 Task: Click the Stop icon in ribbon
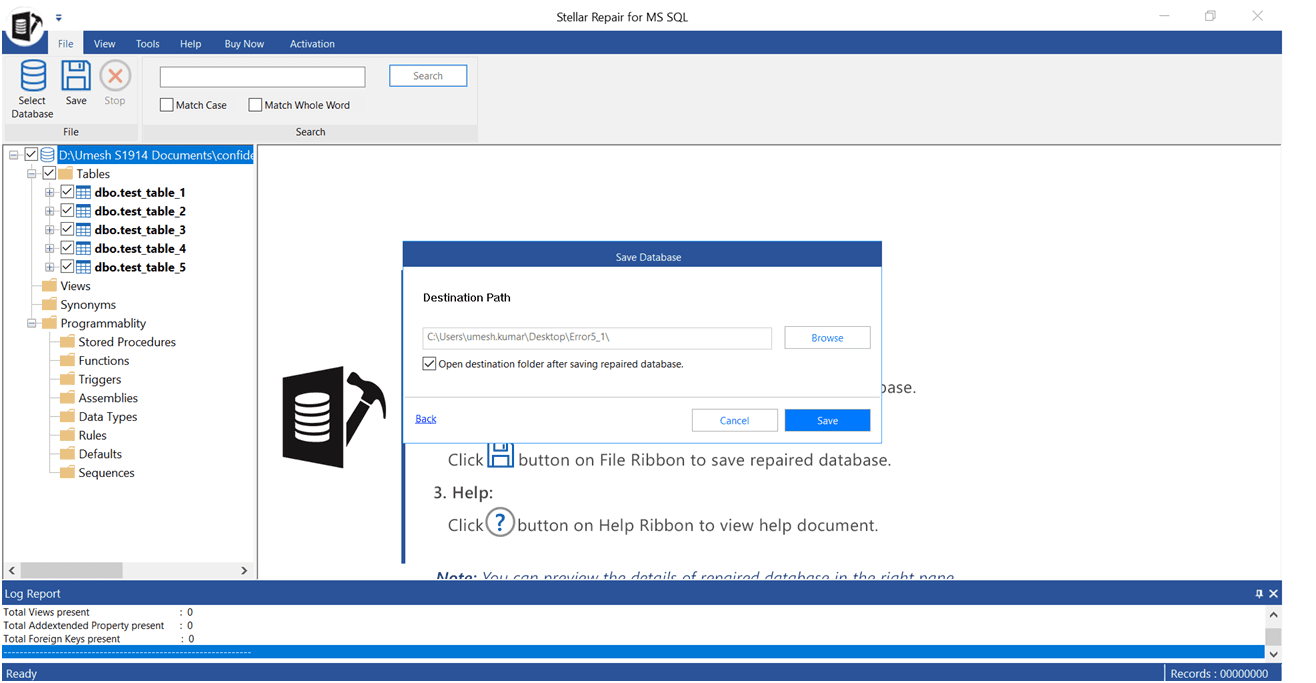click(x=115, y=76)
